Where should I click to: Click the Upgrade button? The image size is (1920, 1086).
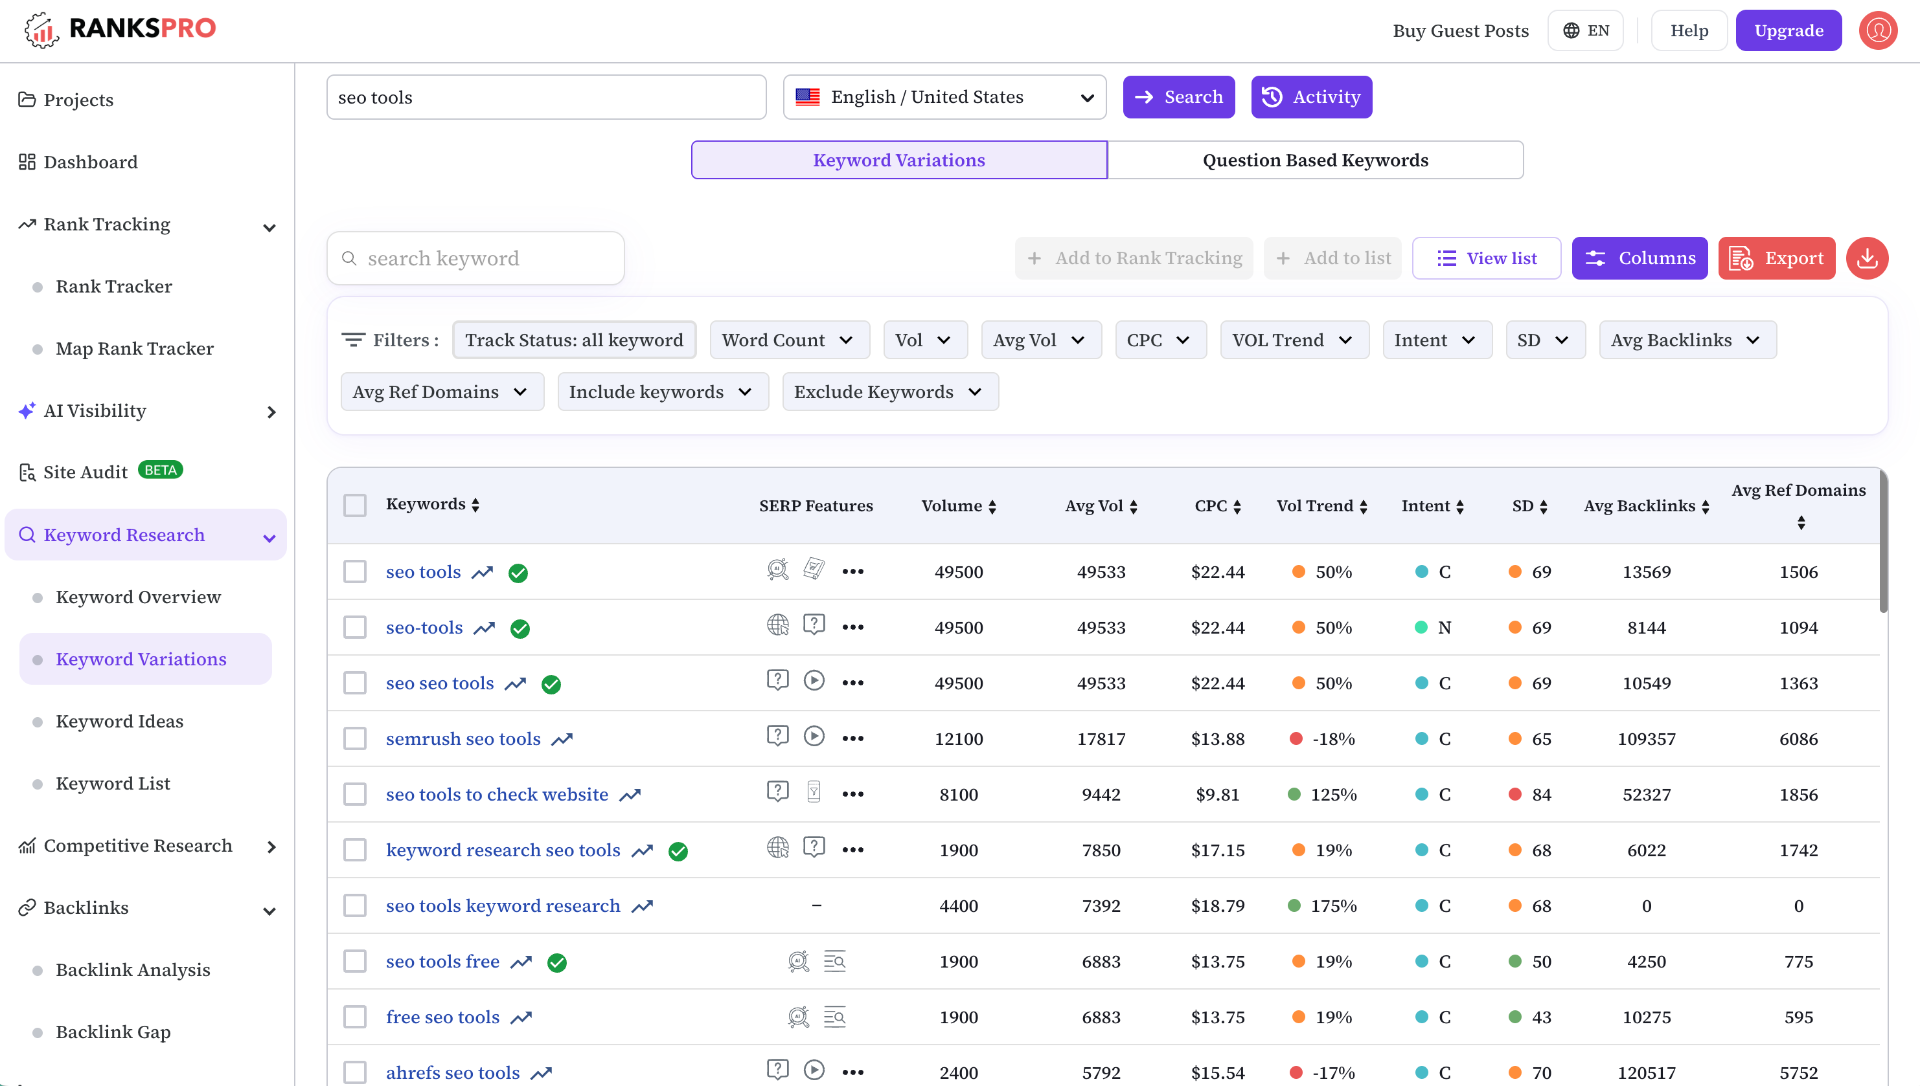[x=1788, y=30]
